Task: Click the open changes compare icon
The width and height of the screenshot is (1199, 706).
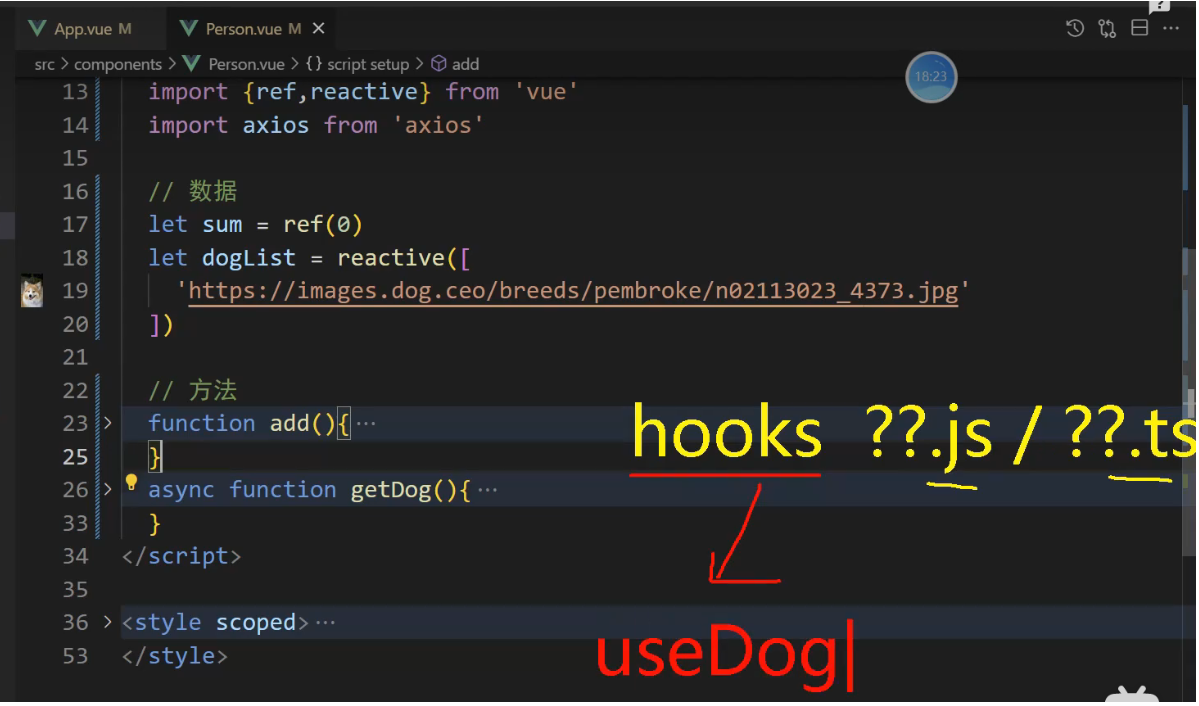Action: pyautogui.click(x=1106, y=29)
